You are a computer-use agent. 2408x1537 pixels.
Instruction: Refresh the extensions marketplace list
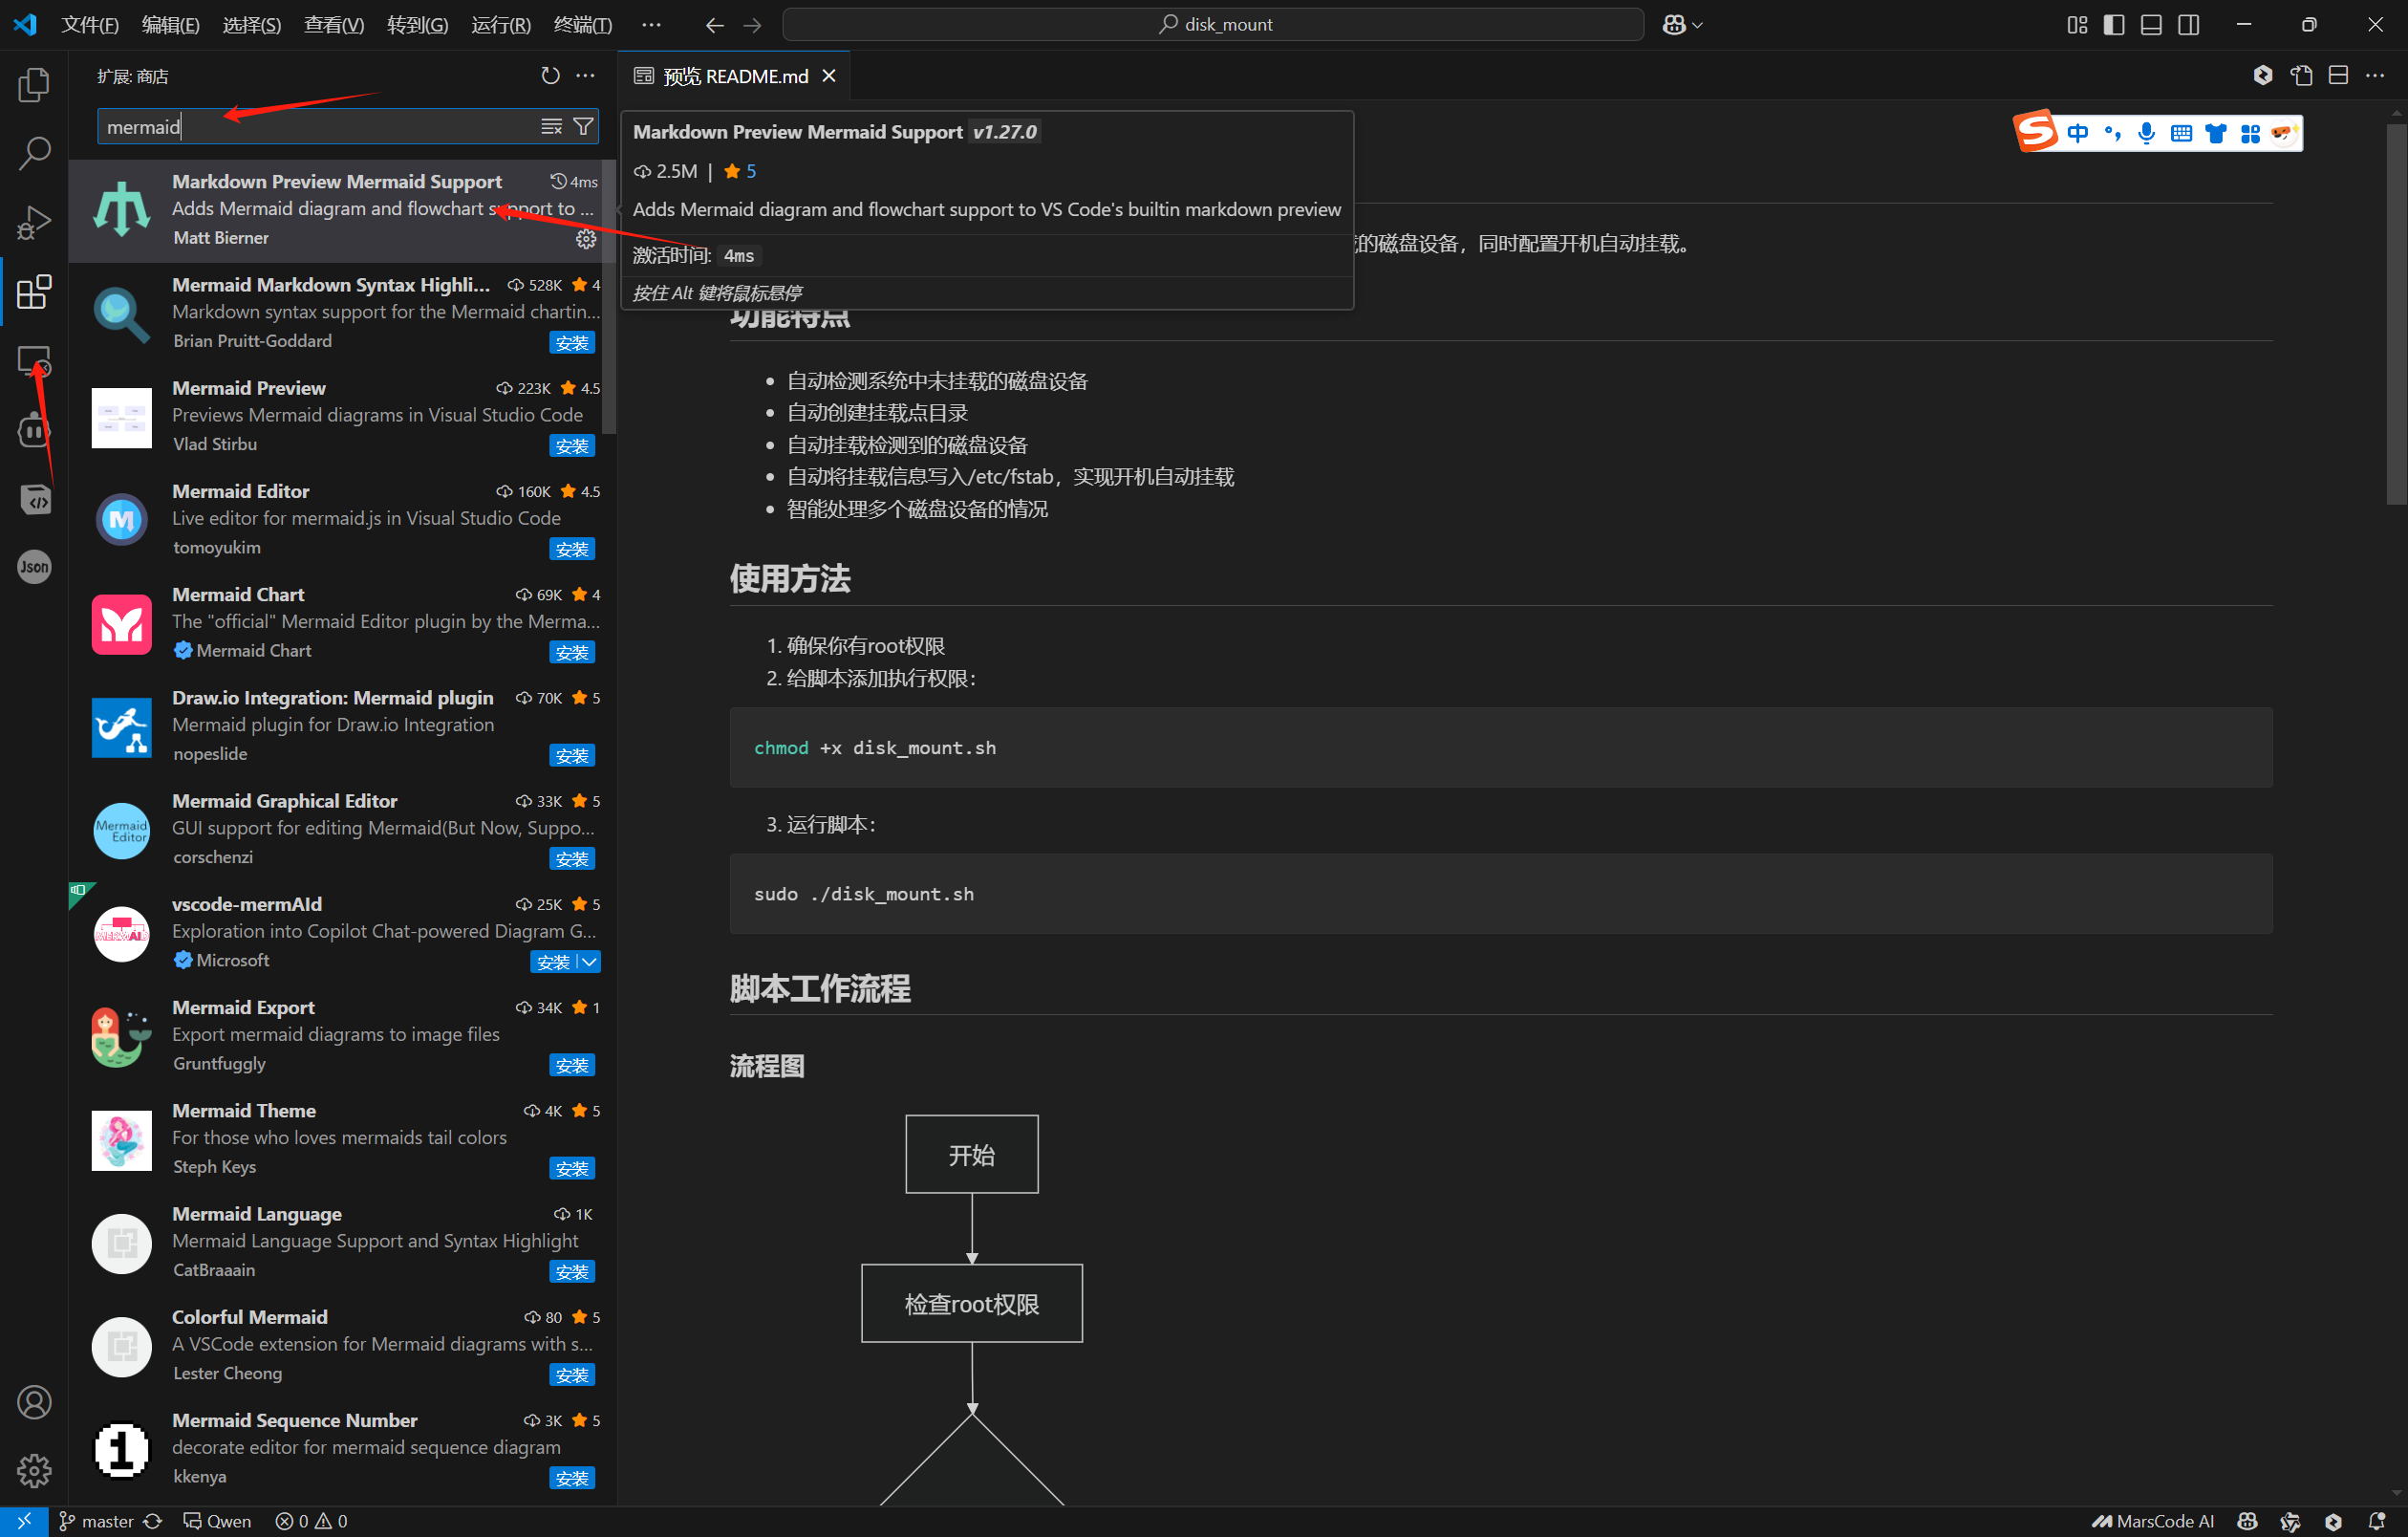click(x=550, y=76)
